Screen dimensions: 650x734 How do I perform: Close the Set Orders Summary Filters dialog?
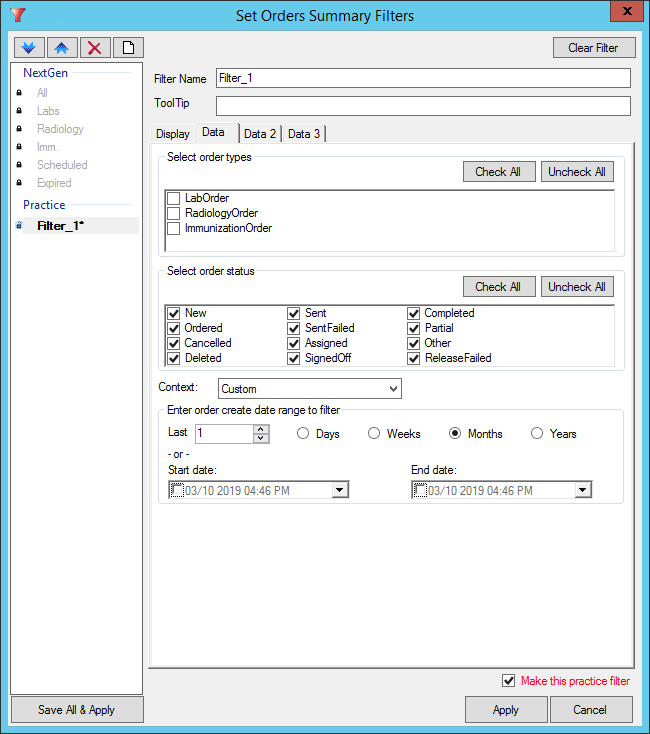coord(627,11)
